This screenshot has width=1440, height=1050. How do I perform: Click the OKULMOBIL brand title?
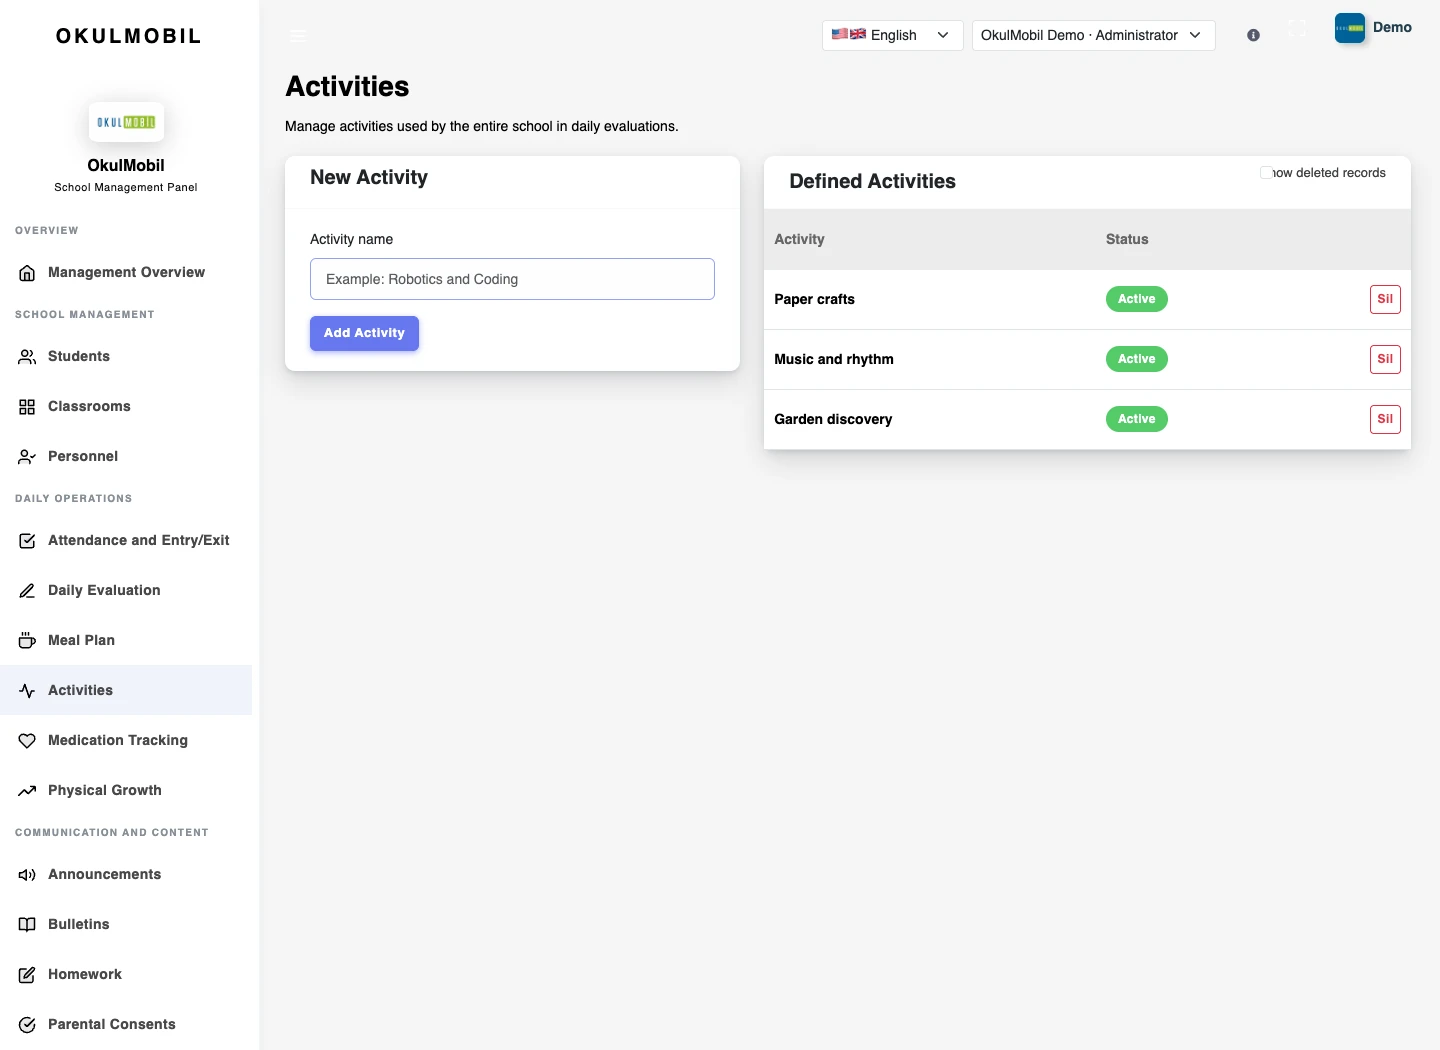pyautogui.click(x=129, y=36)
